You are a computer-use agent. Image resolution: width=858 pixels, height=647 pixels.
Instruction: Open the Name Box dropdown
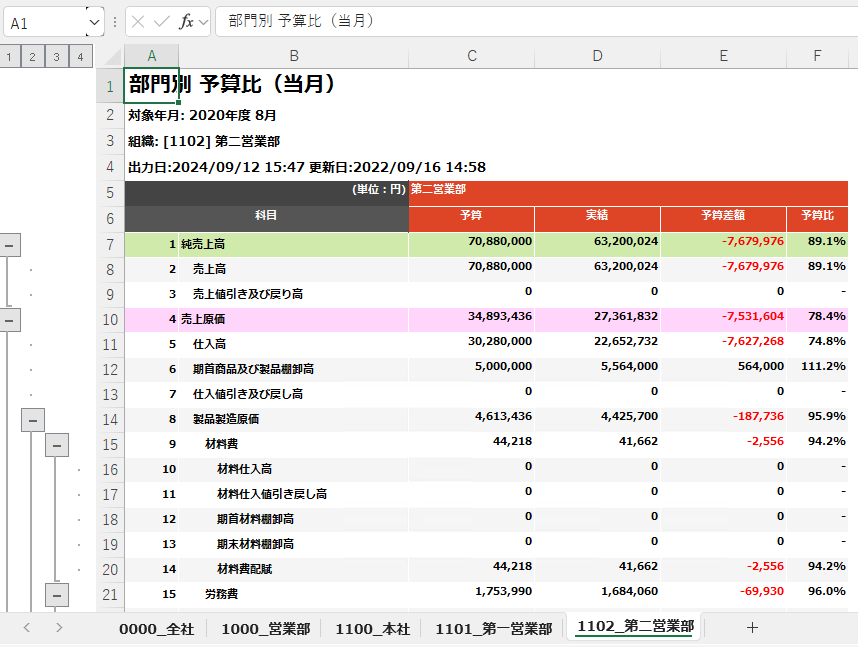[x=94, y=20]
